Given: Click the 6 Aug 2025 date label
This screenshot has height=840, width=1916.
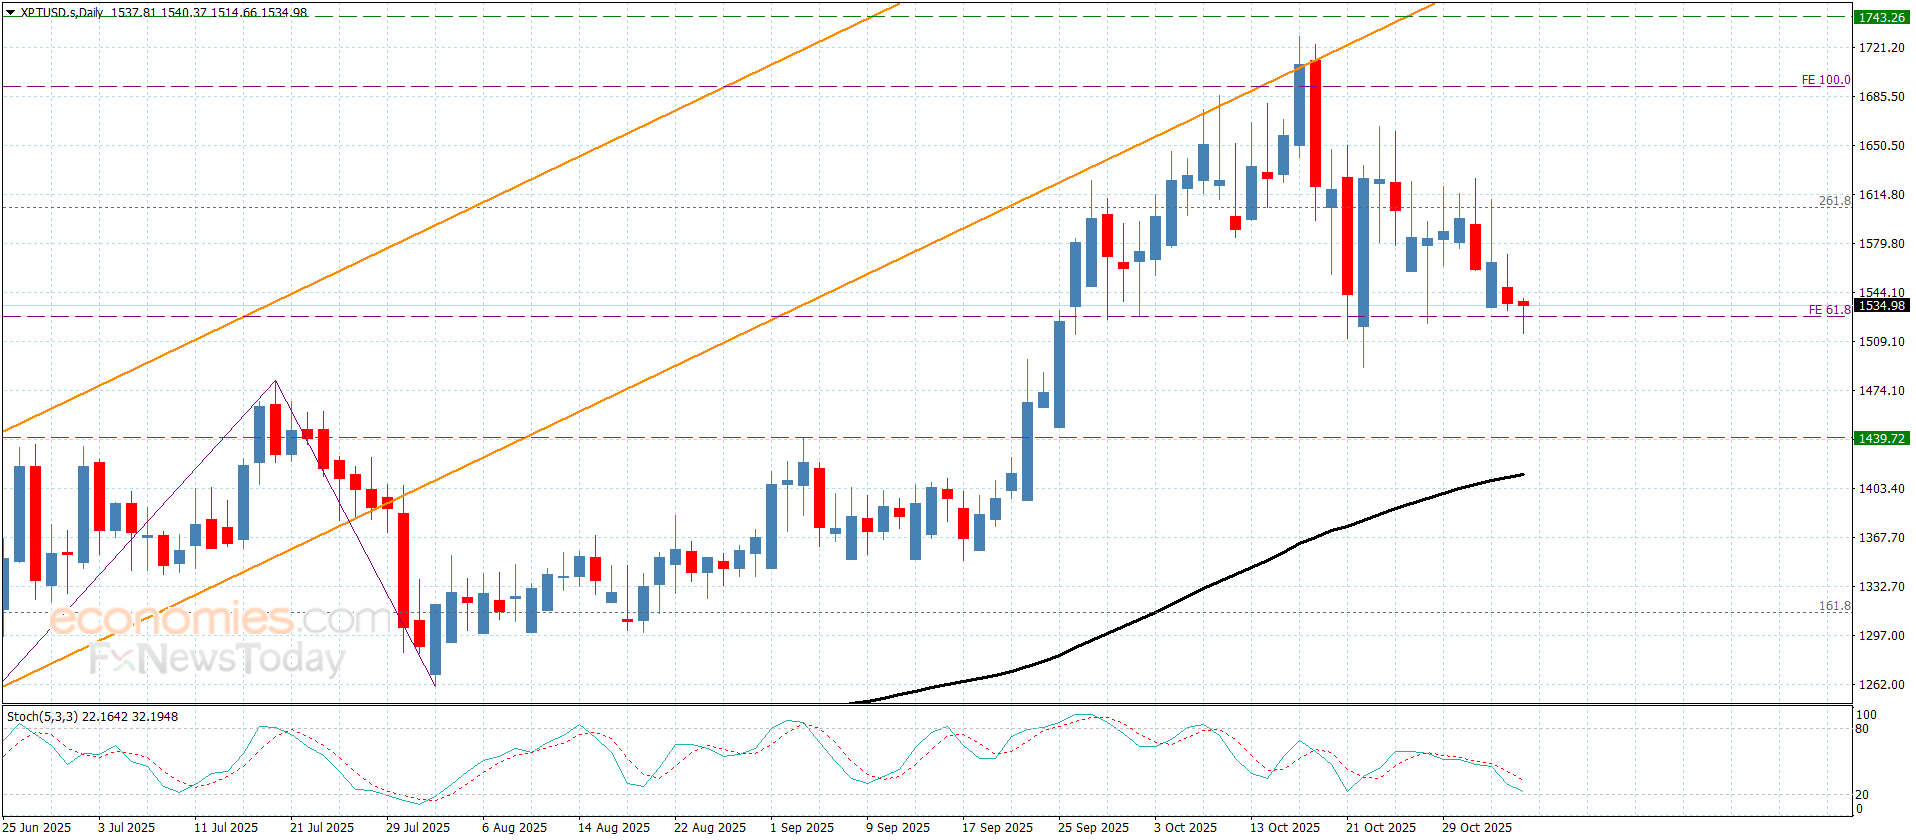Looking at the screenshot, I should tap(514, 827).
